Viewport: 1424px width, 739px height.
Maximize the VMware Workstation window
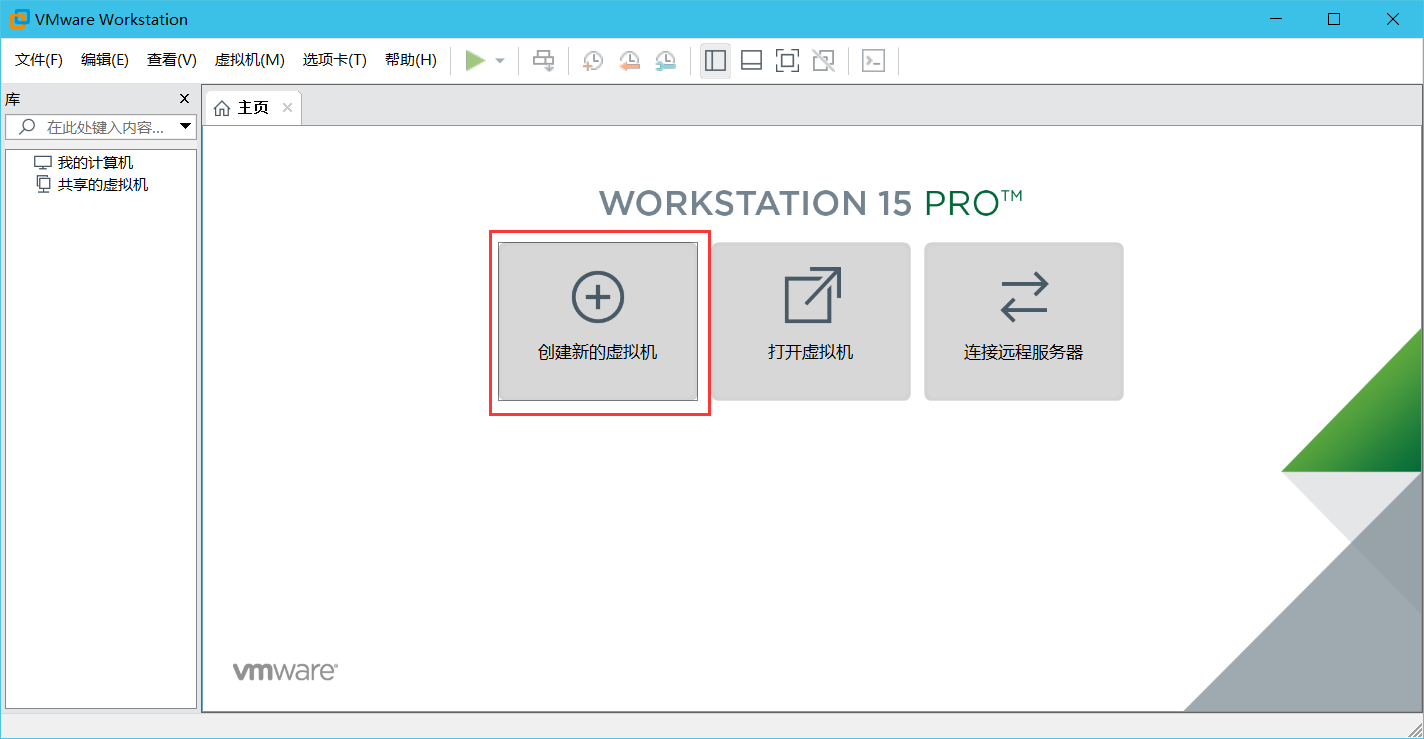point(1333,19)
